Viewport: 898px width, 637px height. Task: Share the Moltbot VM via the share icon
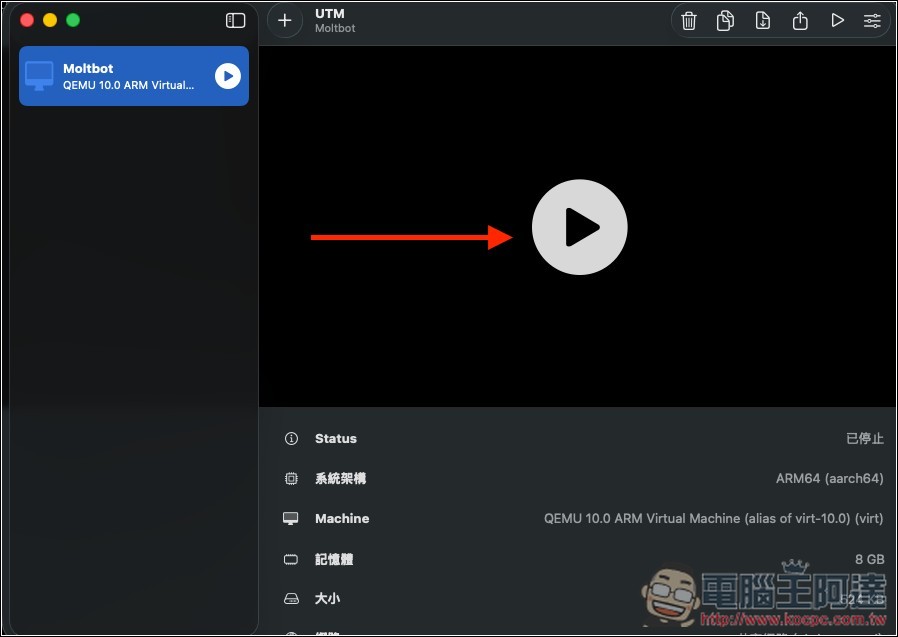[x=800, y=20]
